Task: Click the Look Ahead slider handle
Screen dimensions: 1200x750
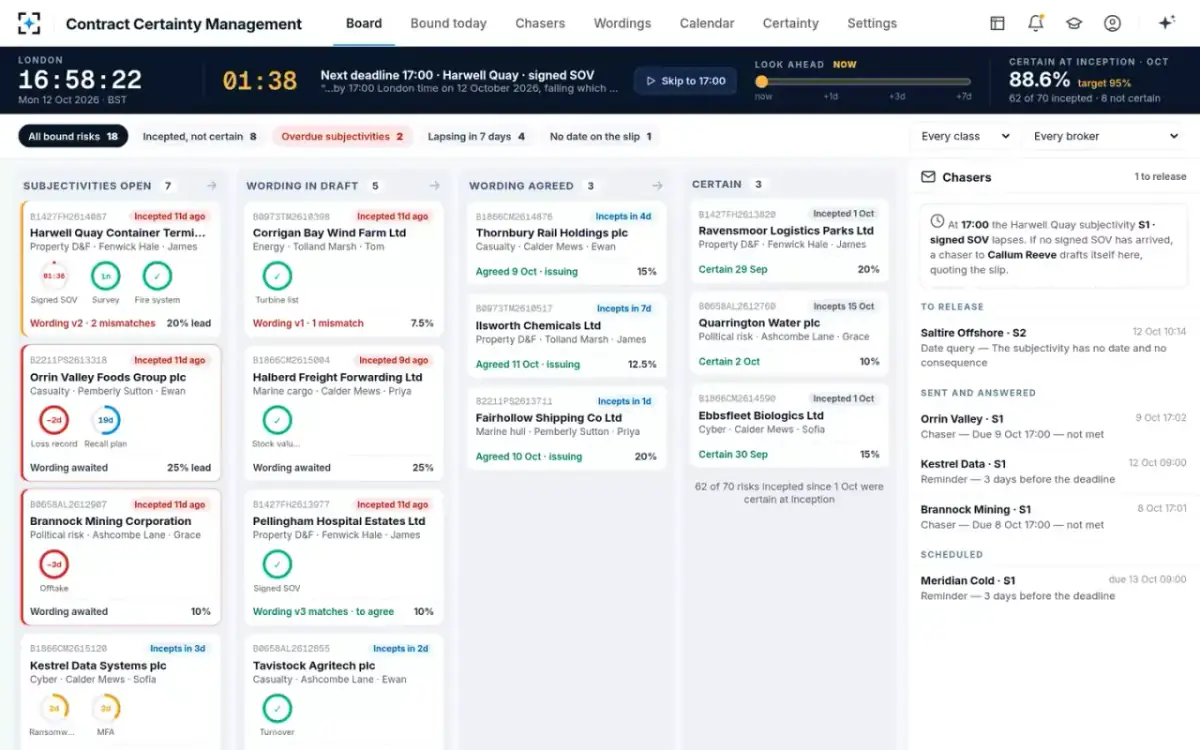Action: pos(762,82)
